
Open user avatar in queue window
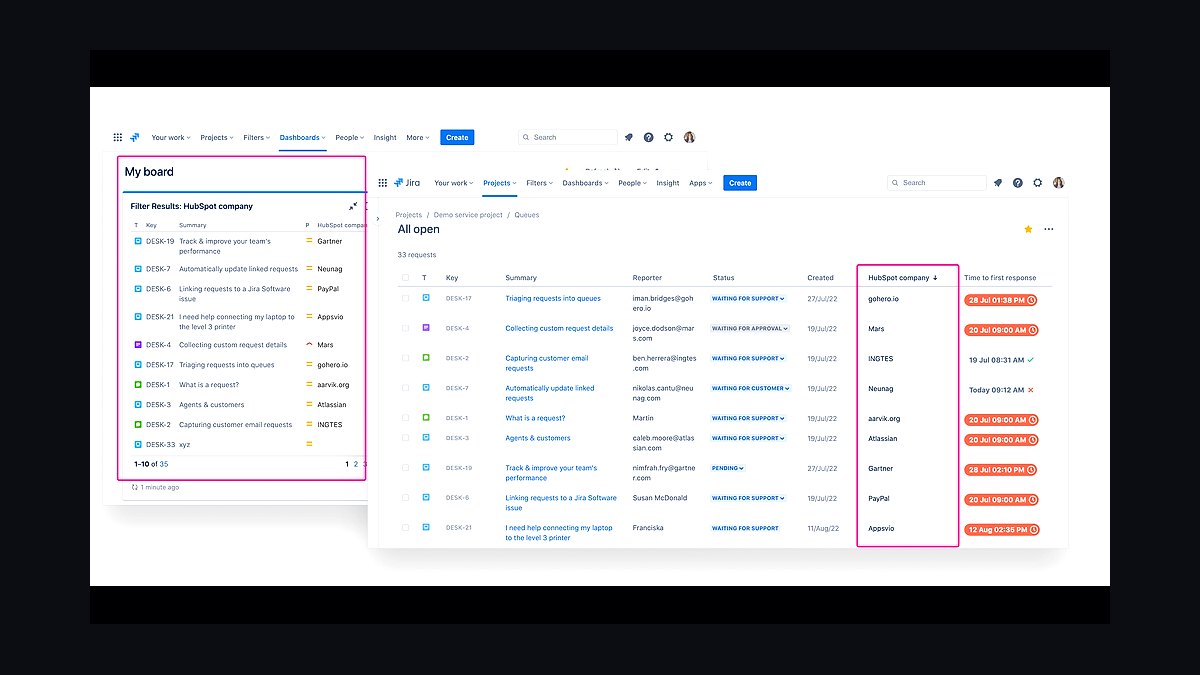click(x=1059, y=183)
